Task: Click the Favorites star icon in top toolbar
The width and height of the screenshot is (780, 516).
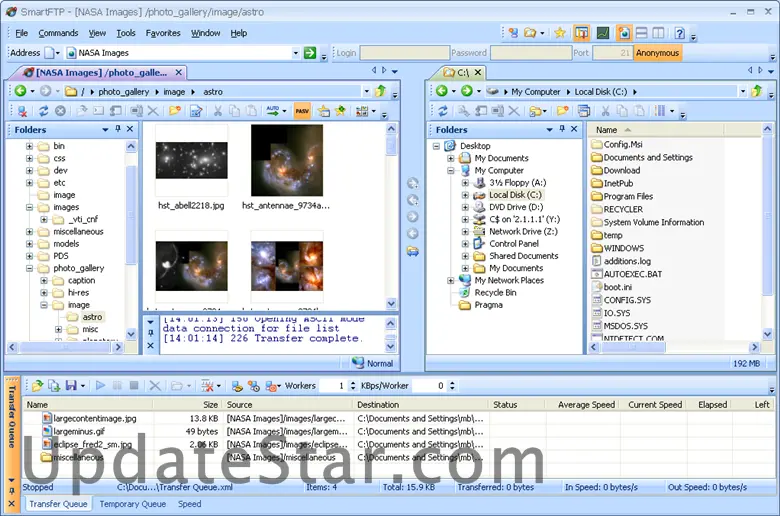Action: pos(560,33)
